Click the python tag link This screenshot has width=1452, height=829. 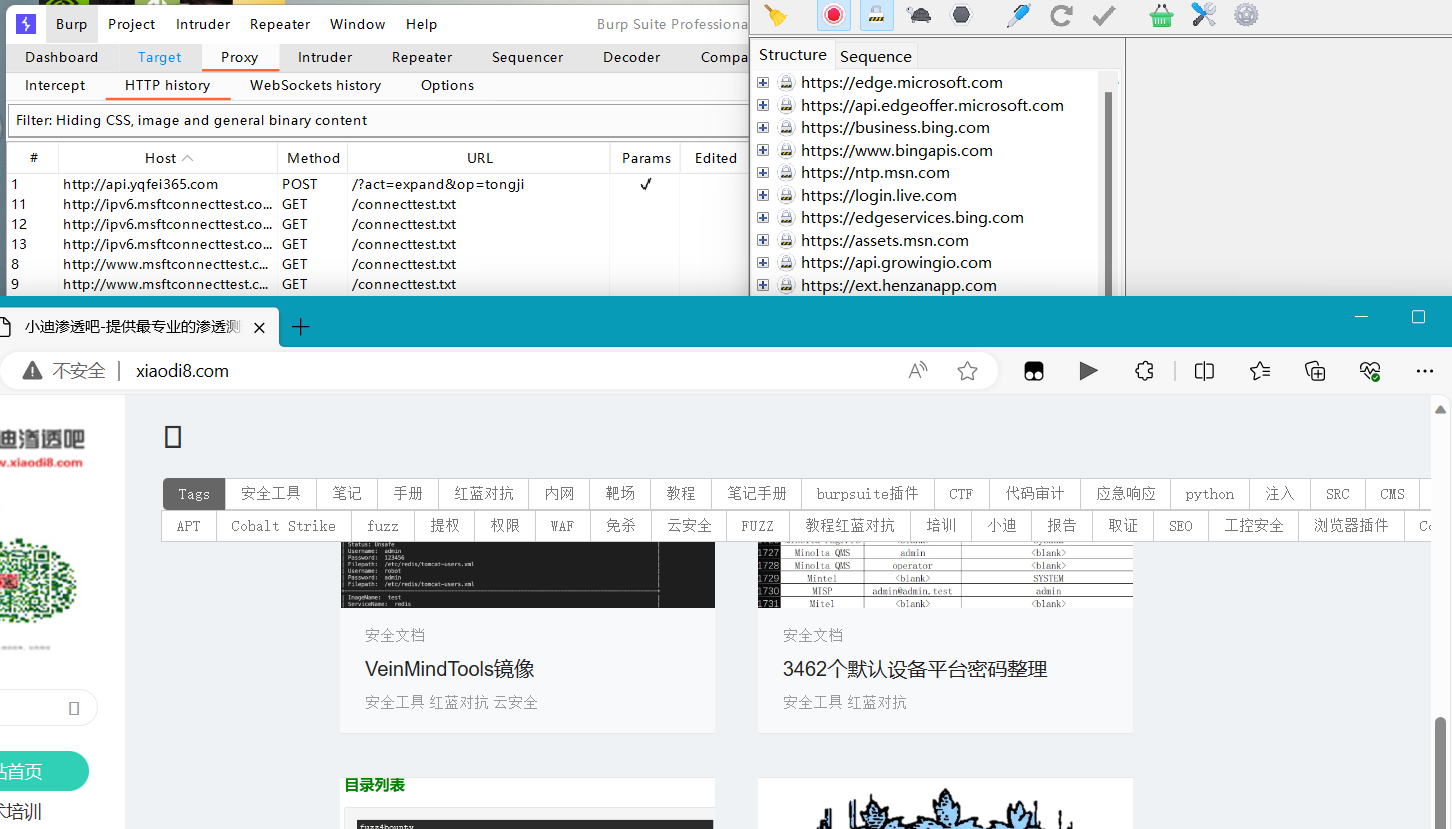click(1209, 494)
